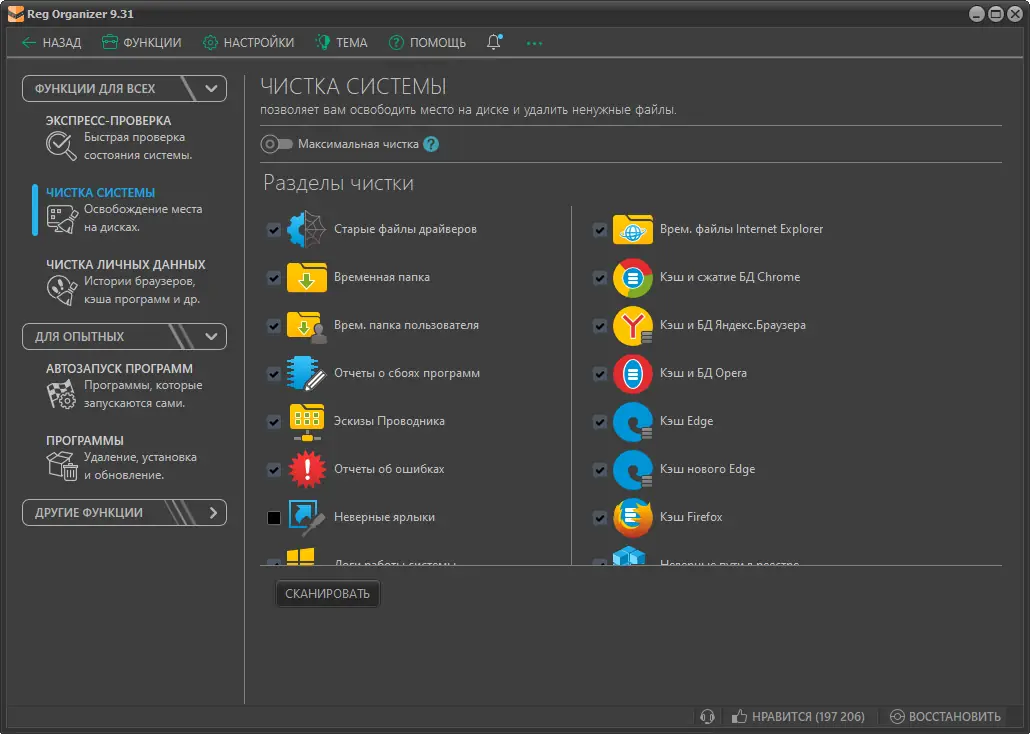This screenshot has width=1030, height=734.
Task: Toggle the Максимальная чистка switch
Action: 276,144
